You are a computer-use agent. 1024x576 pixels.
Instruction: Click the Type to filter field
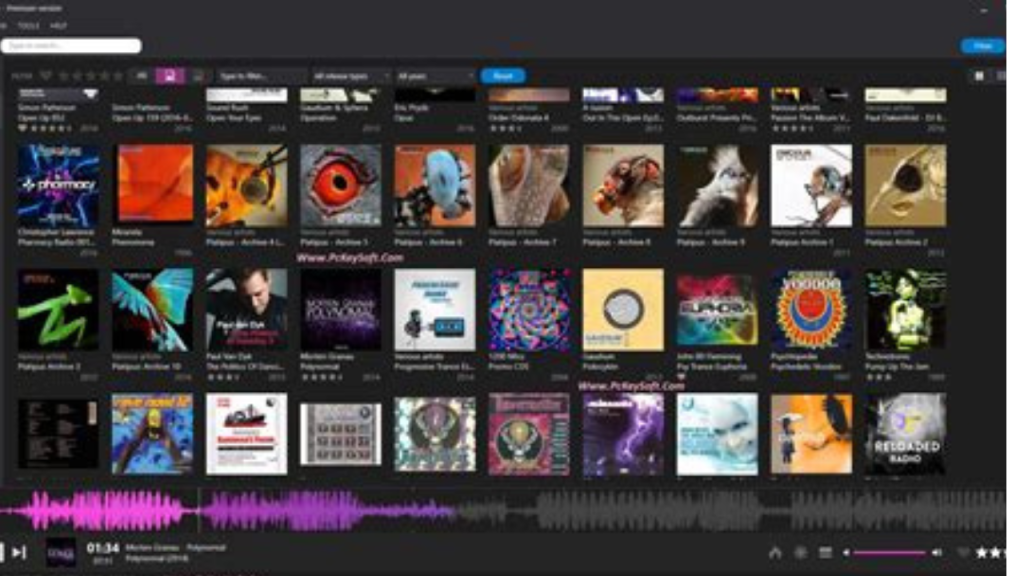click(x=261, y=76)
